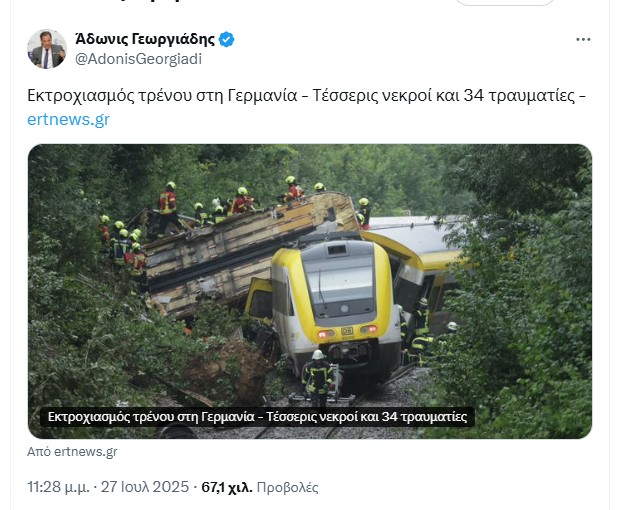
Task: Open the @AdonisGeorgiadi handle
Action: [x=138, y=59]
